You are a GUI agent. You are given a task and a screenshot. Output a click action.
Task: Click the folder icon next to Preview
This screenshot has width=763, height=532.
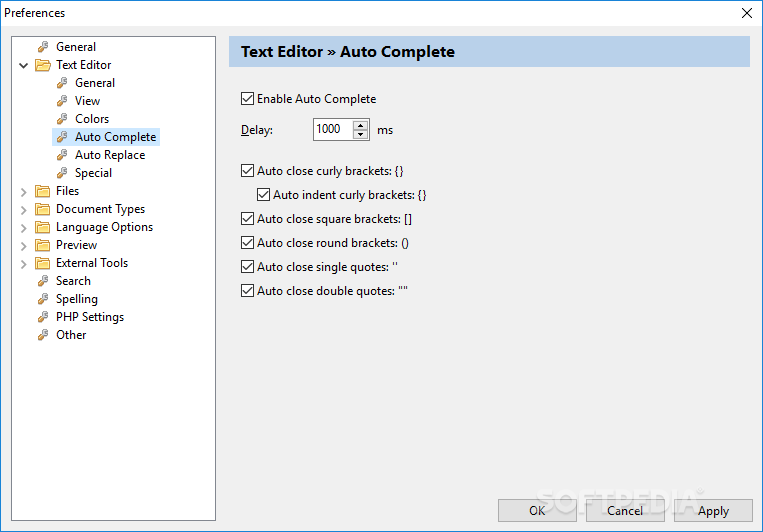tap(43, 245)
